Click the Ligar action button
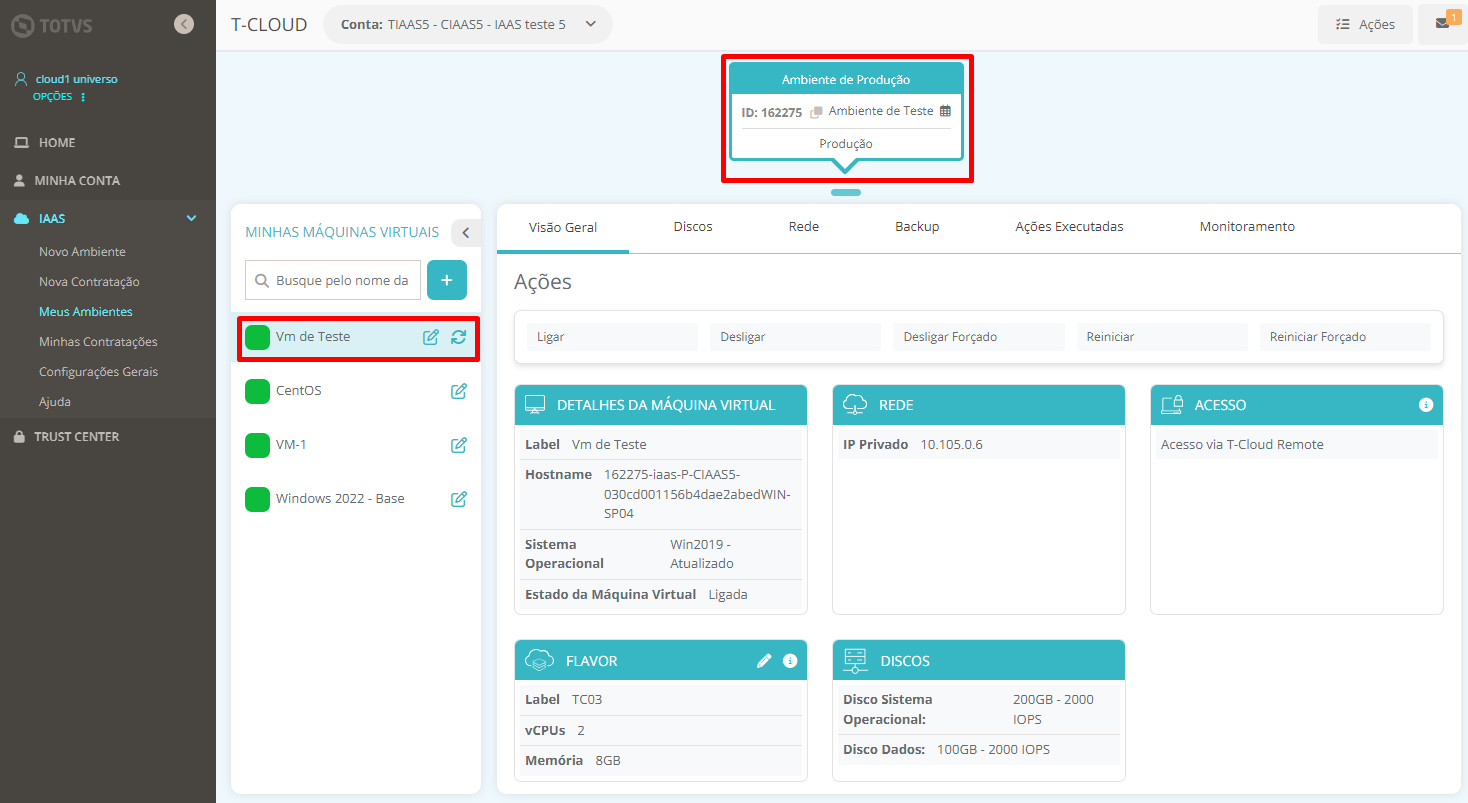Viewport: 1468px width, 803px height. (612, 337)
